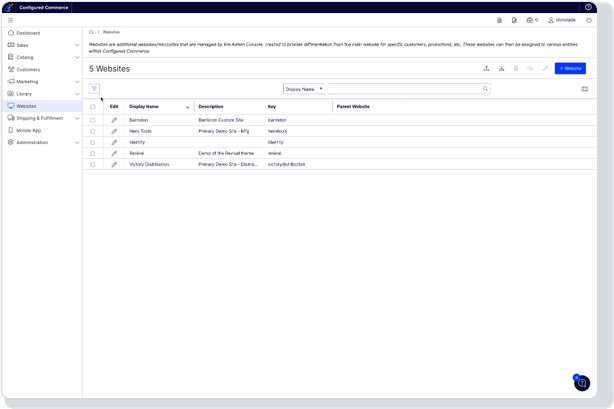
Task: Open Customers from the sidebar
Action: [x=28, y=69]
